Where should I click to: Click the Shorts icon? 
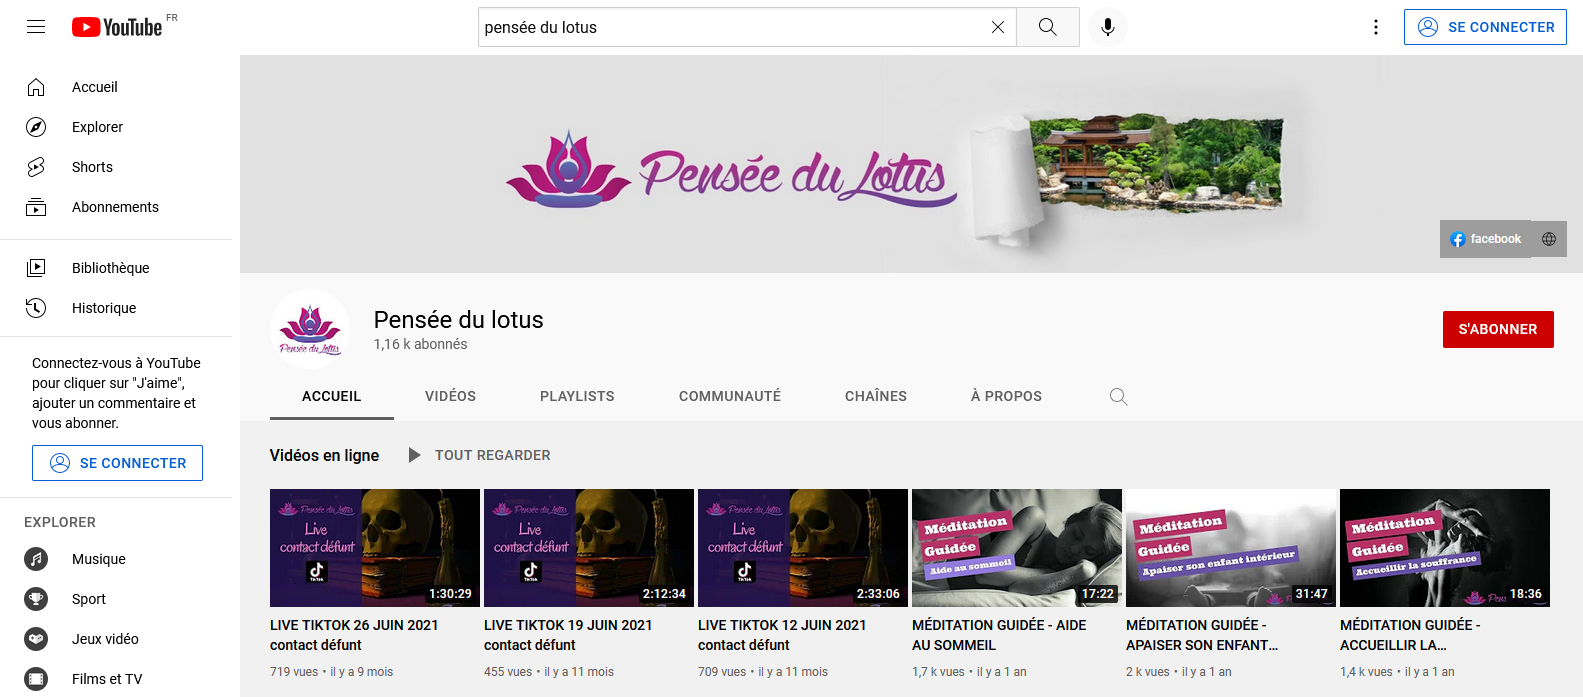(36, 167)
